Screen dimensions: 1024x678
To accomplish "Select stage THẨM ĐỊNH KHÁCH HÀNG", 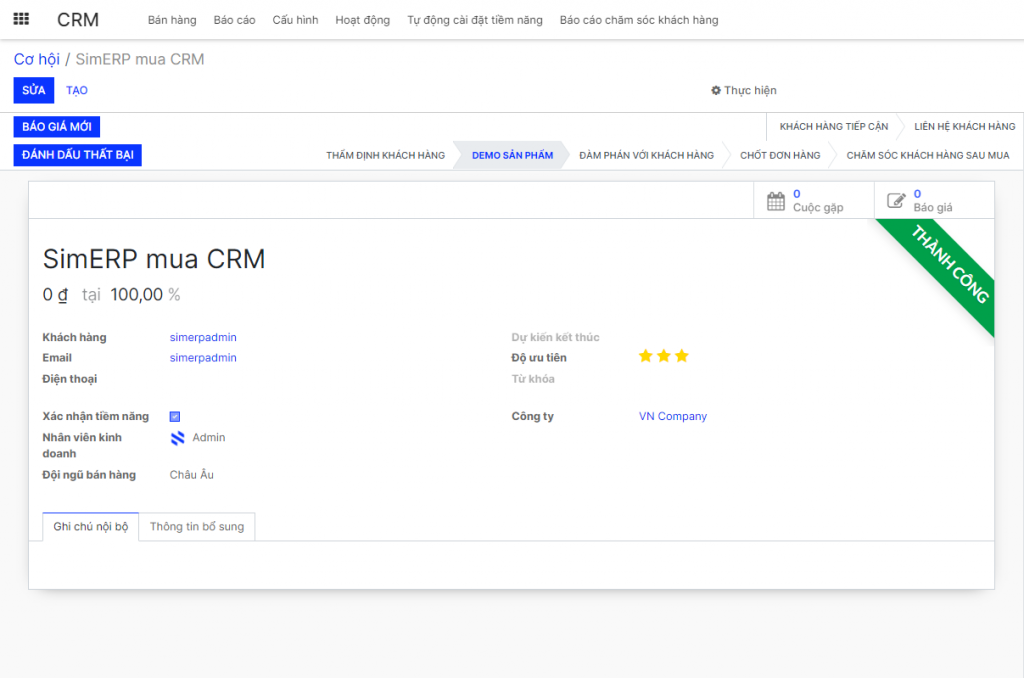I will click(385, 155).
